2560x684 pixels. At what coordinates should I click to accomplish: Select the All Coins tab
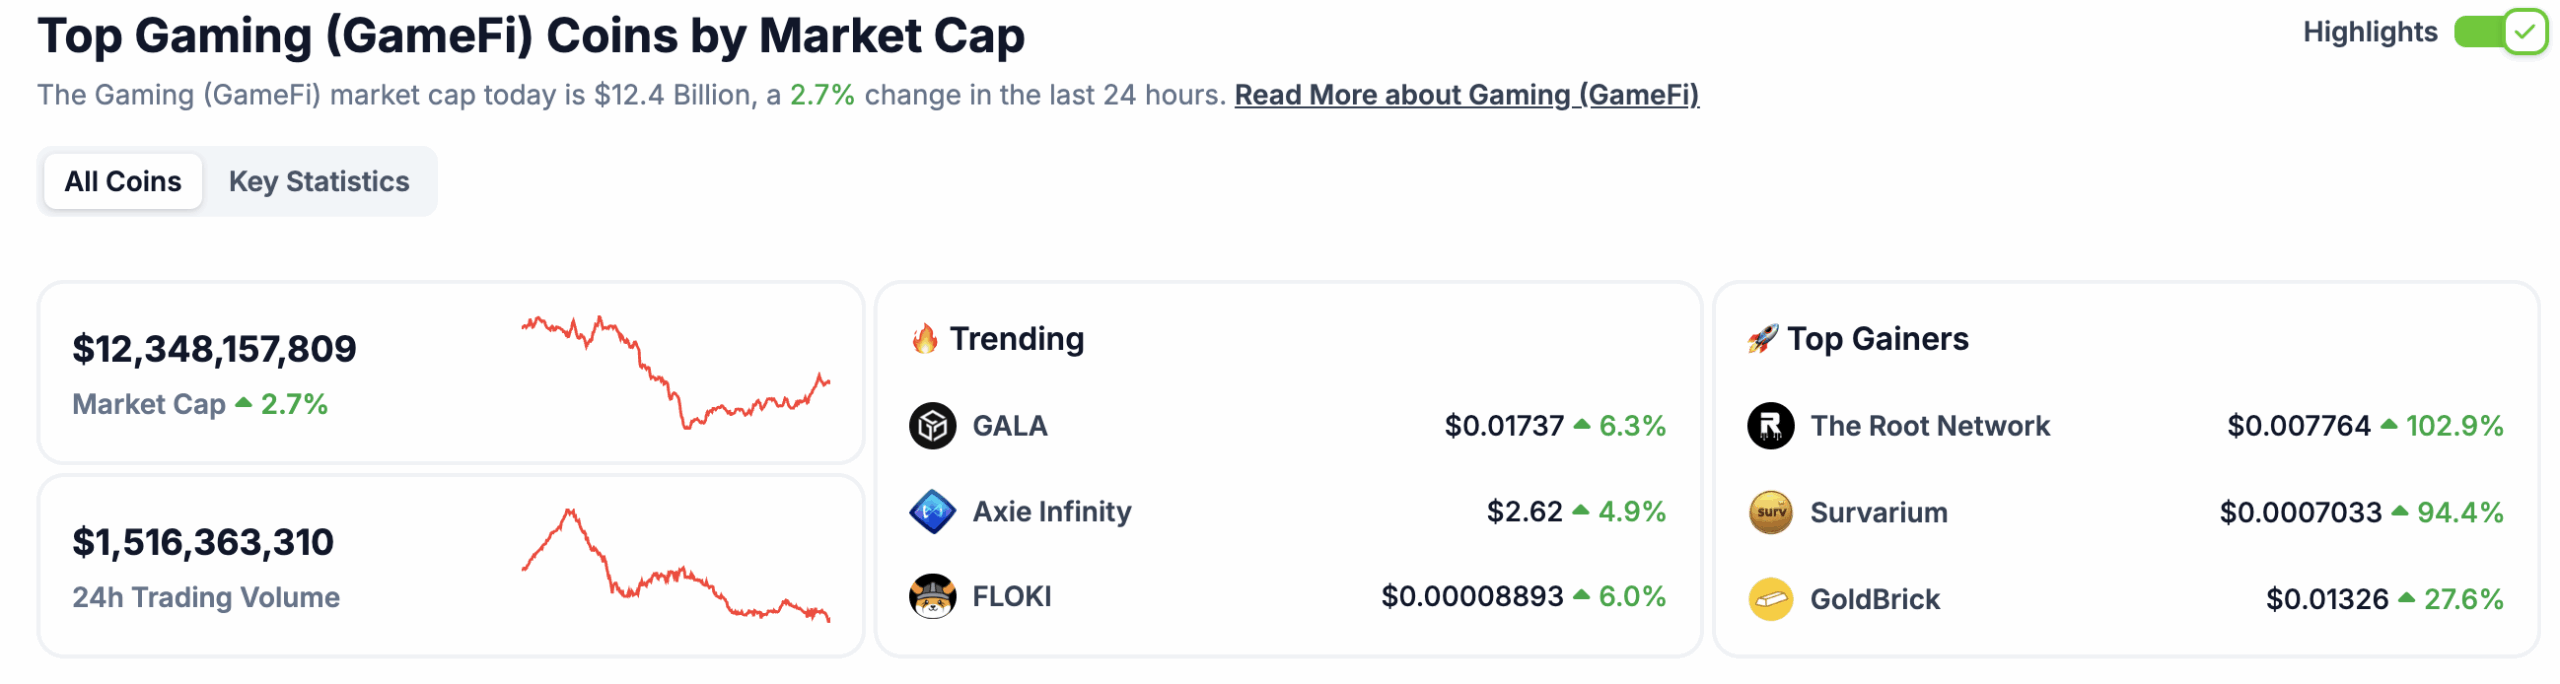coord(122,181)
